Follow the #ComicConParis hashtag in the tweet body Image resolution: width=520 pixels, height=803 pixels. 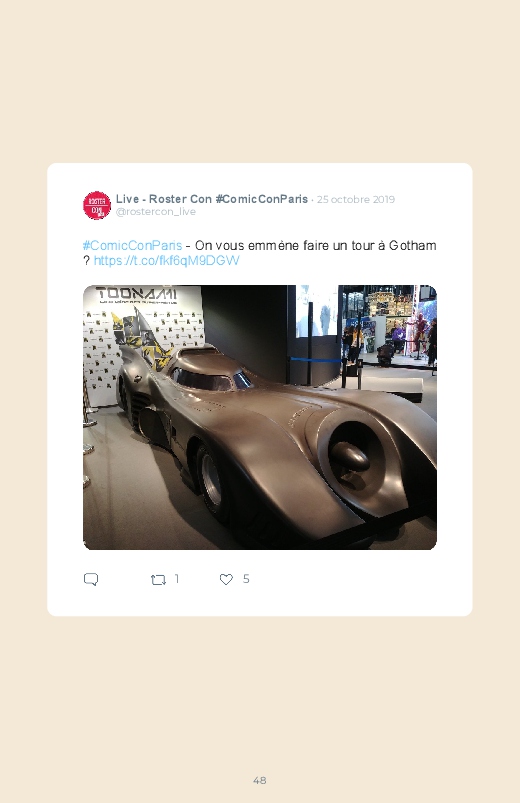pyautogui.click(x=132, y=245)
